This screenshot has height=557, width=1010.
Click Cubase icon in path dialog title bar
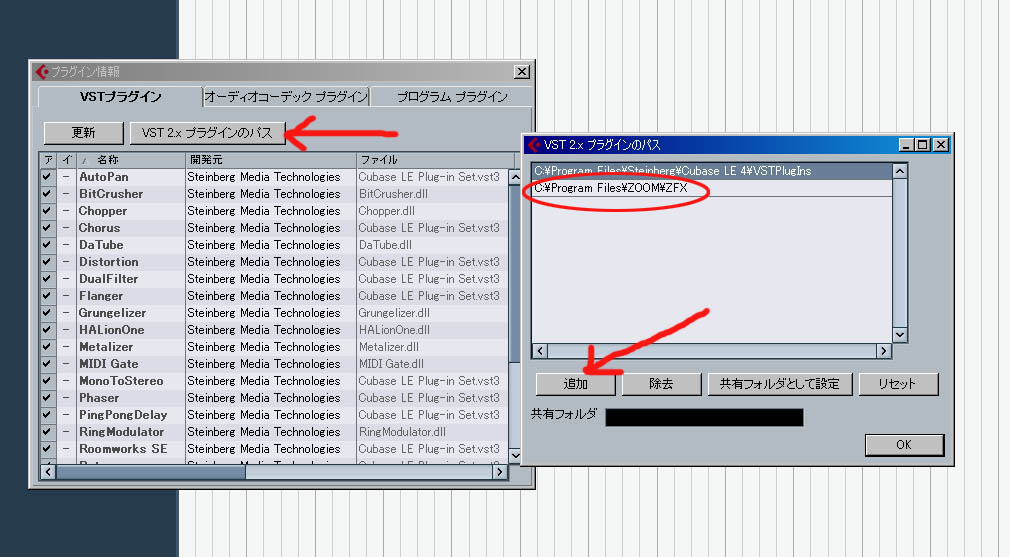click(x=534, y=145)
